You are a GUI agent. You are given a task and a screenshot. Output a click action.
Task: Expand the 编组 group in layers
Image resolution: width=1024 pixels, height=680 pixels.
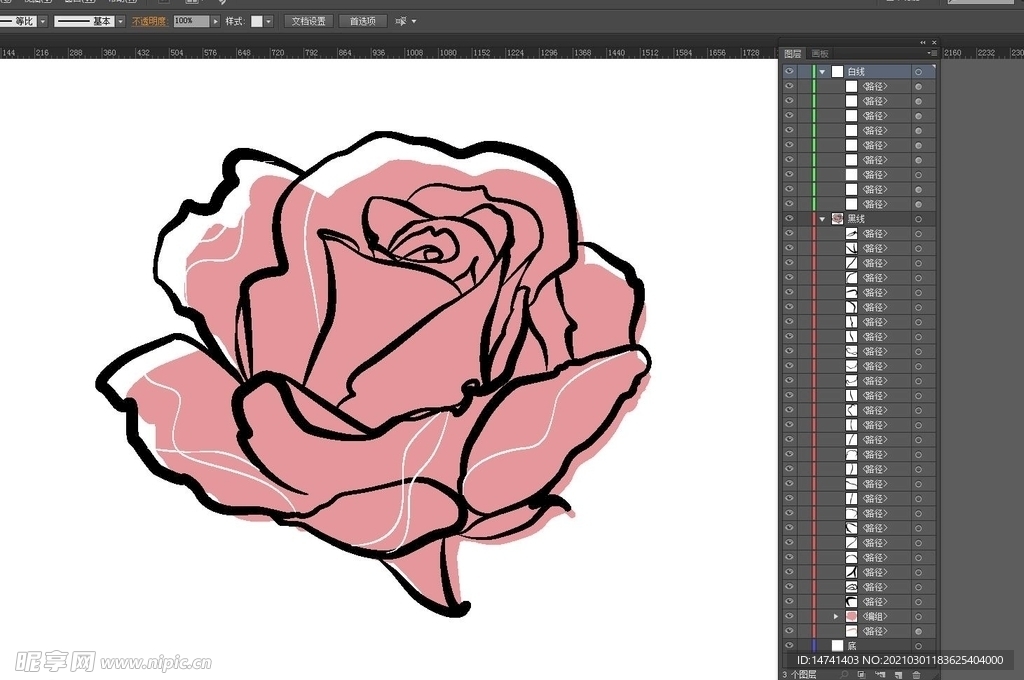click(x=836, y=616)
